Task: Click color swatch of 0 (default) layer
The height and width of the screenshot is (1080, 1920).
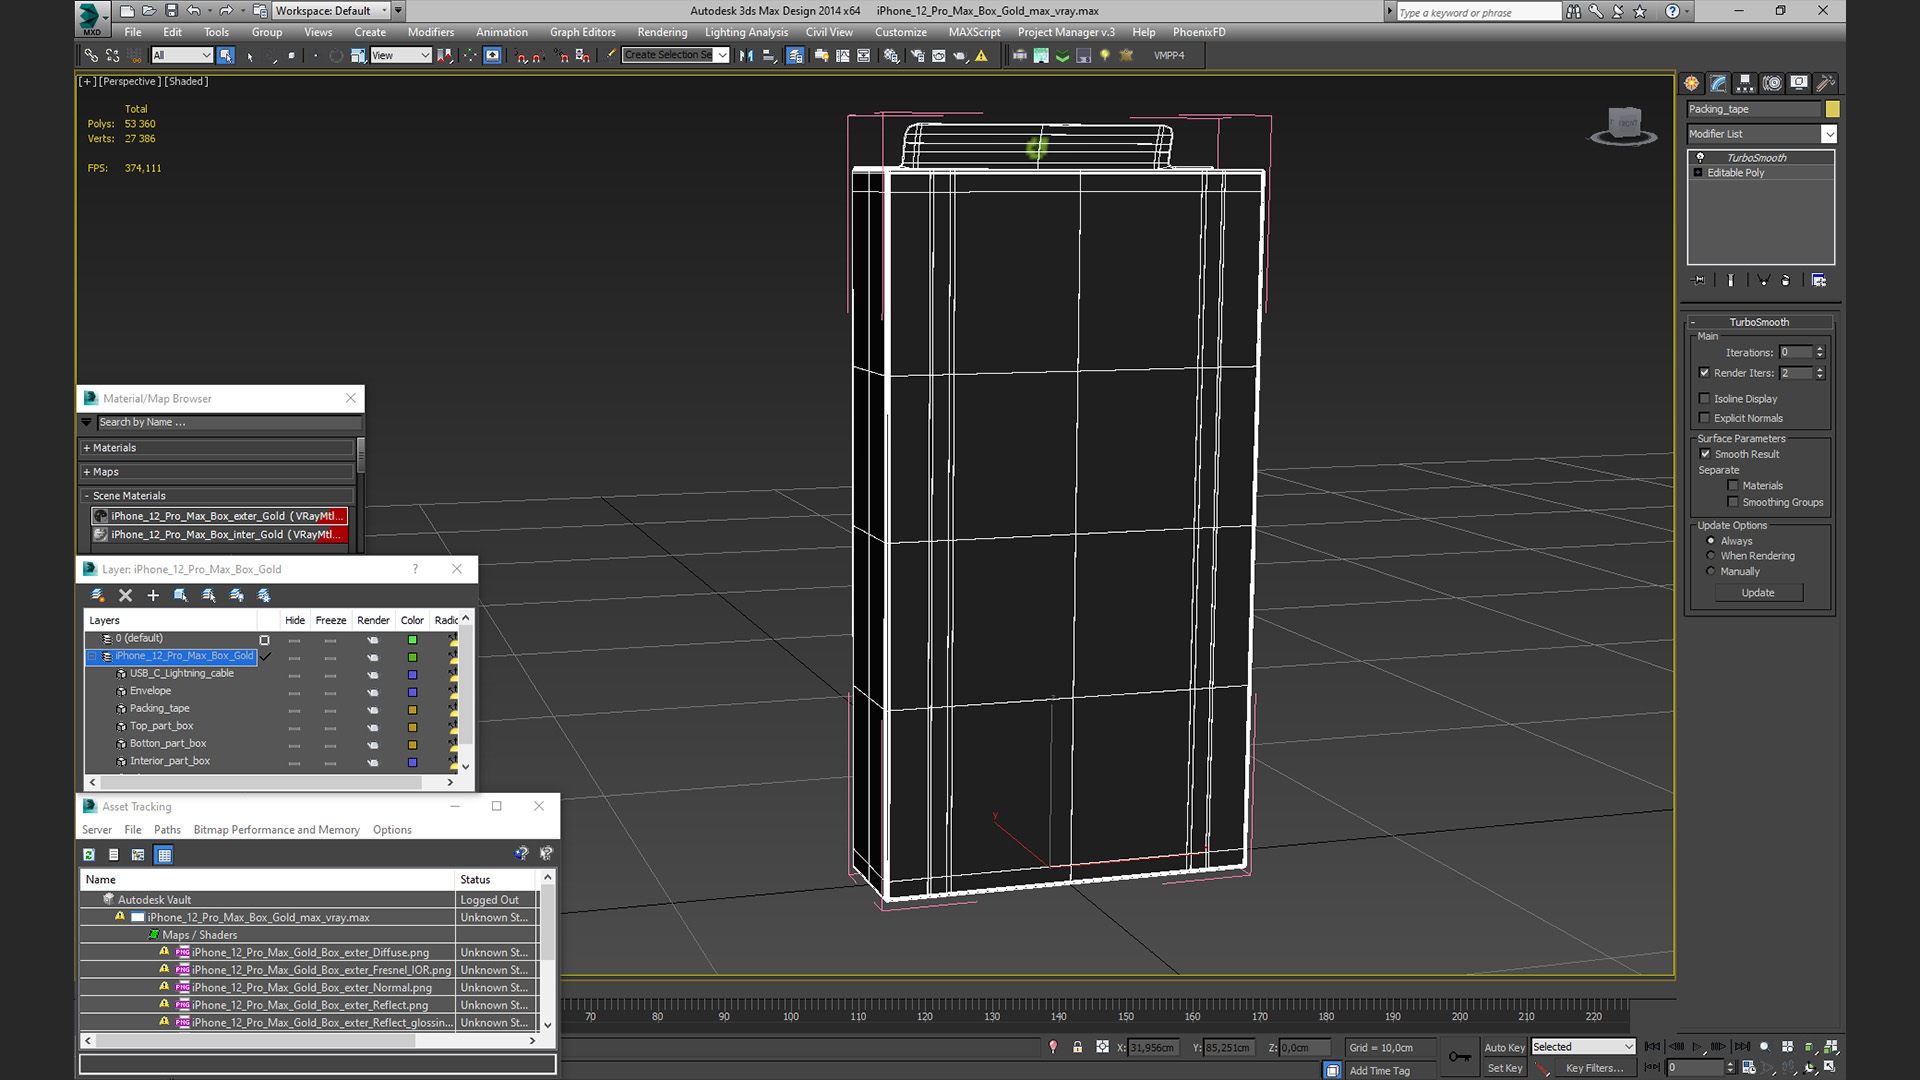Action: pos(412,640)
